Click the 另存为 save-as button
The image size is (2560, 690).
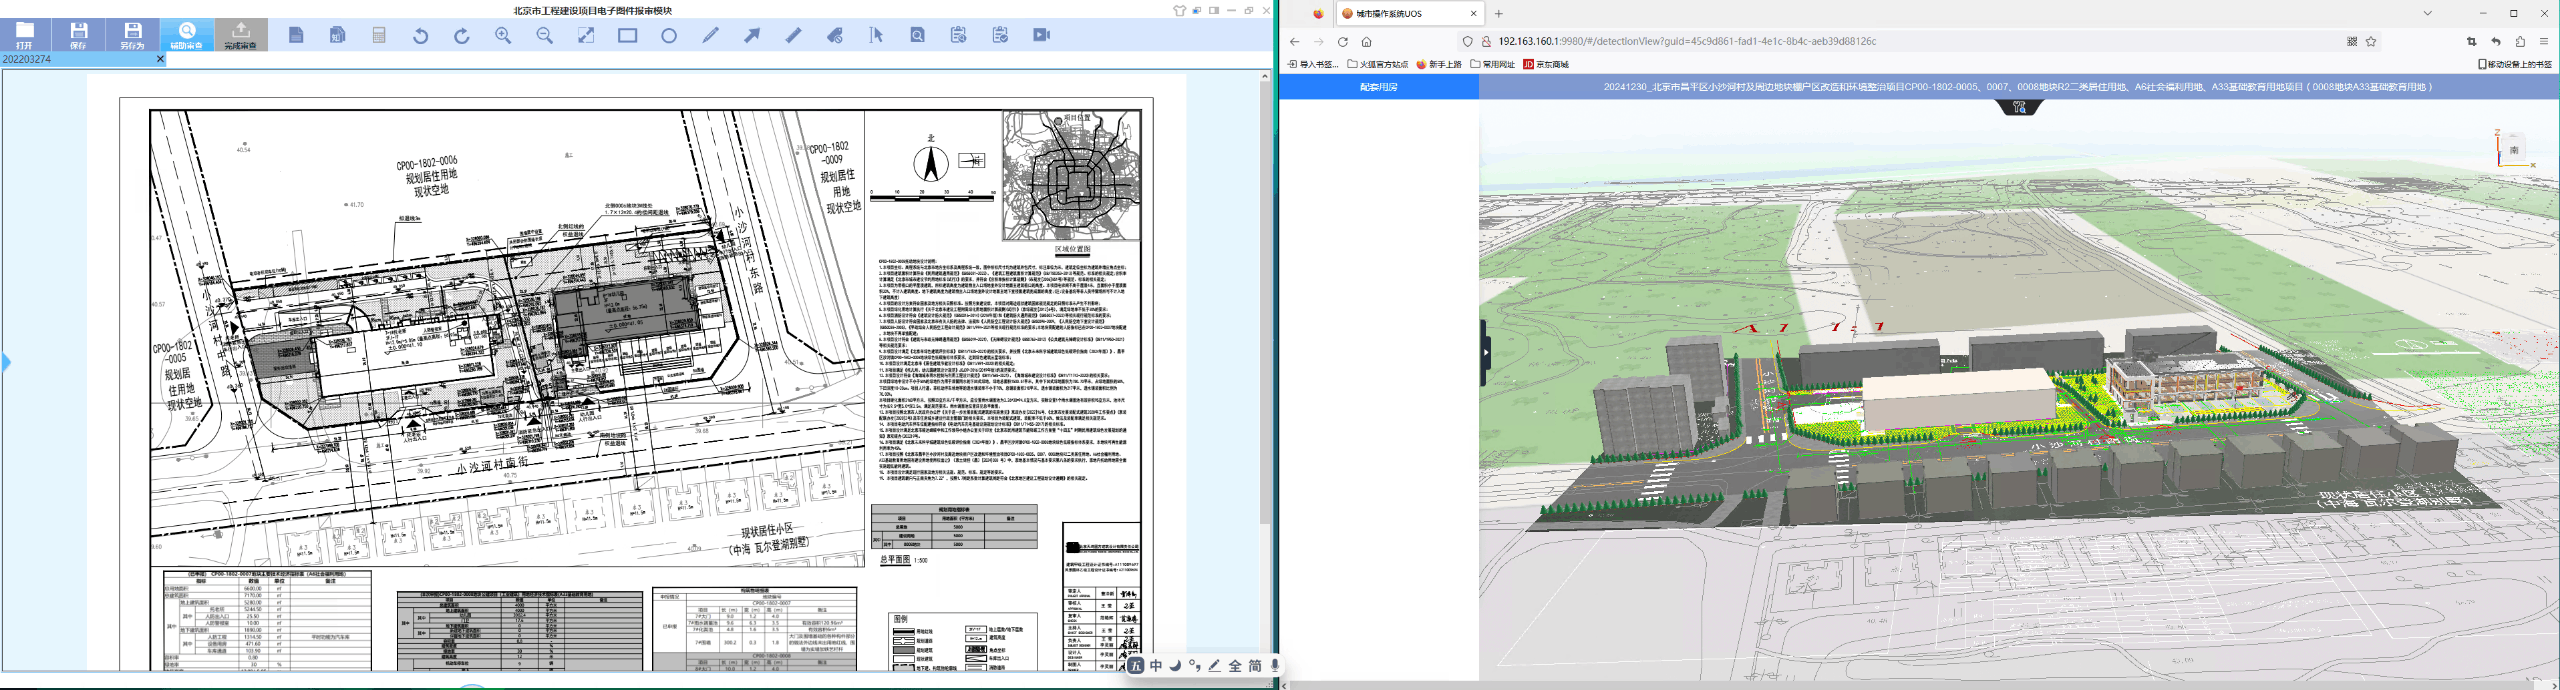[132, 35]
